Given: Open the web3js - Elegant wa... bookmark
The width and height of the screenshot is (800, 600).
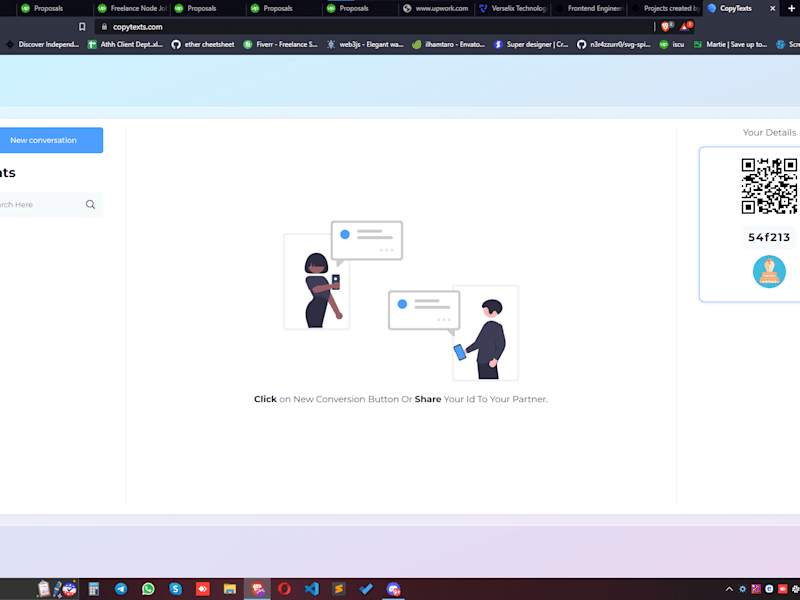Looking at the screenshot, I should [365, 44].
